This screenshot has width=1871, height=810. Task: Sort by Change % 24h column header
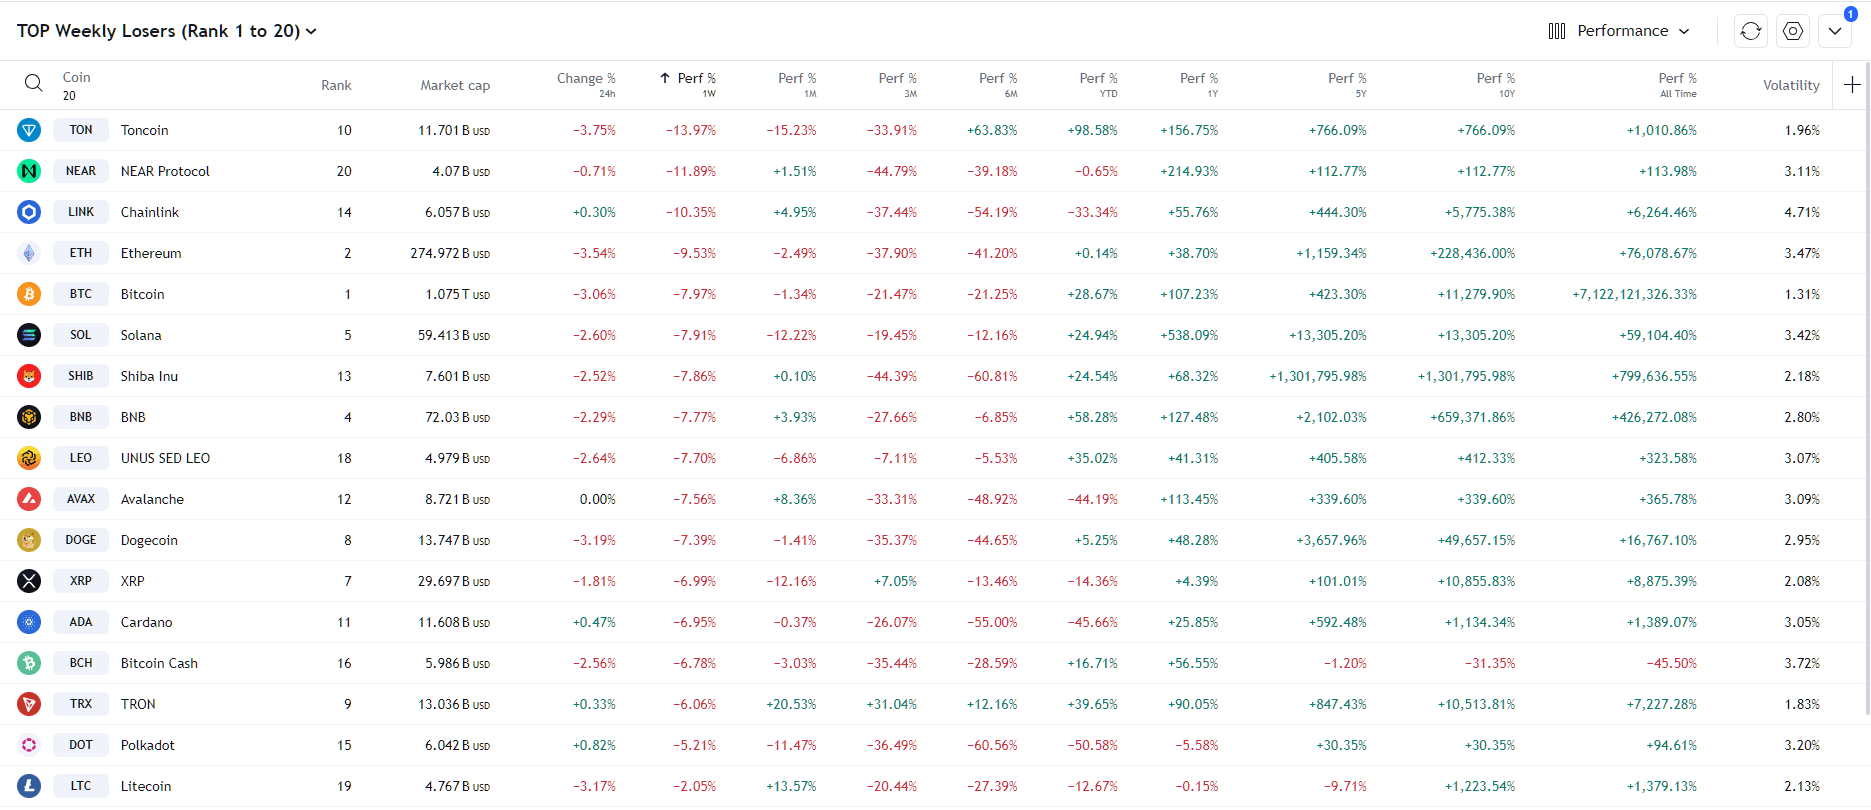point(586,84)
